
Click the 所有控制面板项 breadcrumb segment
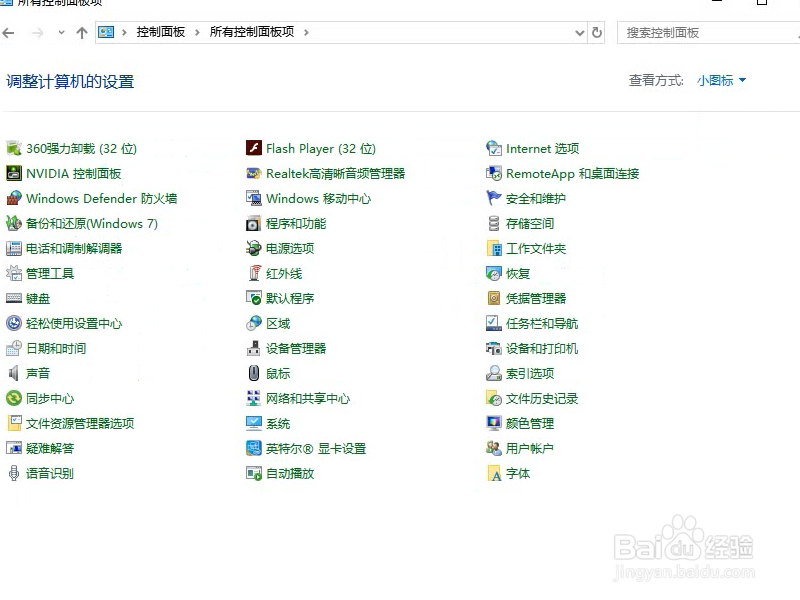click(x=252, y=32)
